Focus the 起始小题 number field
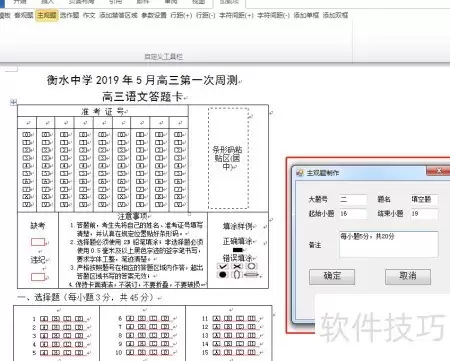The image size is (450, 361). tap(353, 214)
